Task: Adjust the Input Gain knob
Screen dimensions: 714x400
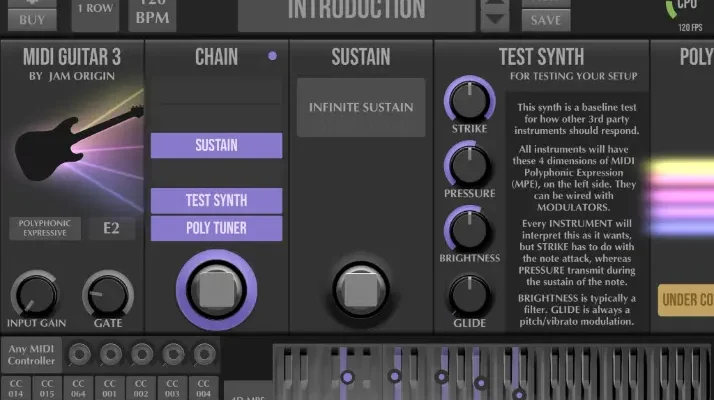Action: coord(34,295)
